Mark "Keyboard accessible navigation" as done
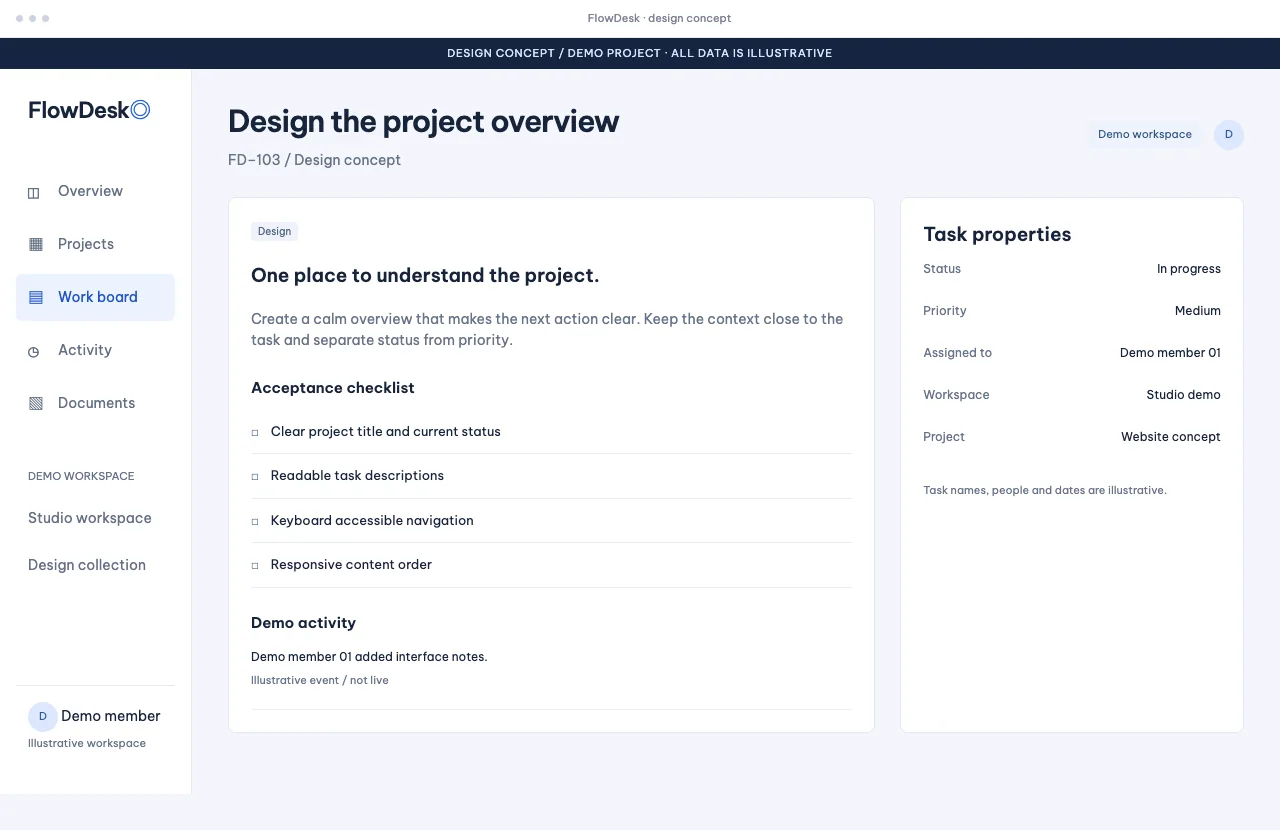The width and height of the screenshot is (1280, 830). click(255, 521)
